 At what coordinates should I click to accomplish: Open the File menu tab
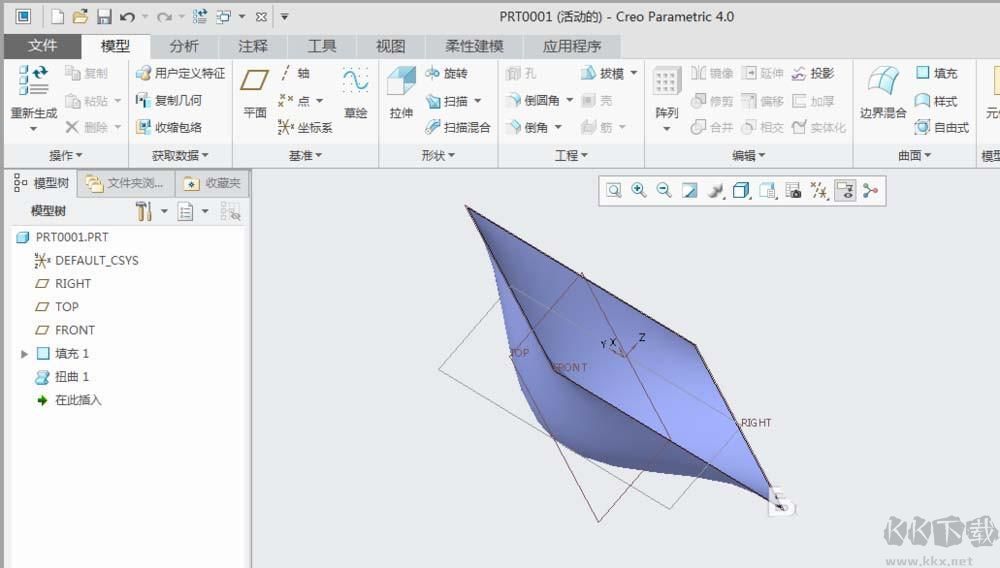coord(43,46)
